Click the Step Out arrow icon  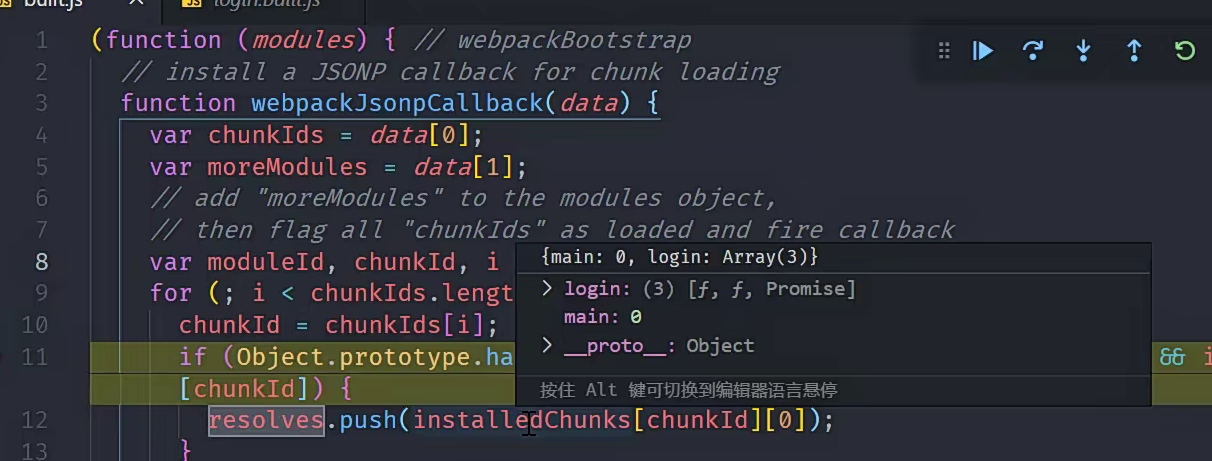[1134, 51]
